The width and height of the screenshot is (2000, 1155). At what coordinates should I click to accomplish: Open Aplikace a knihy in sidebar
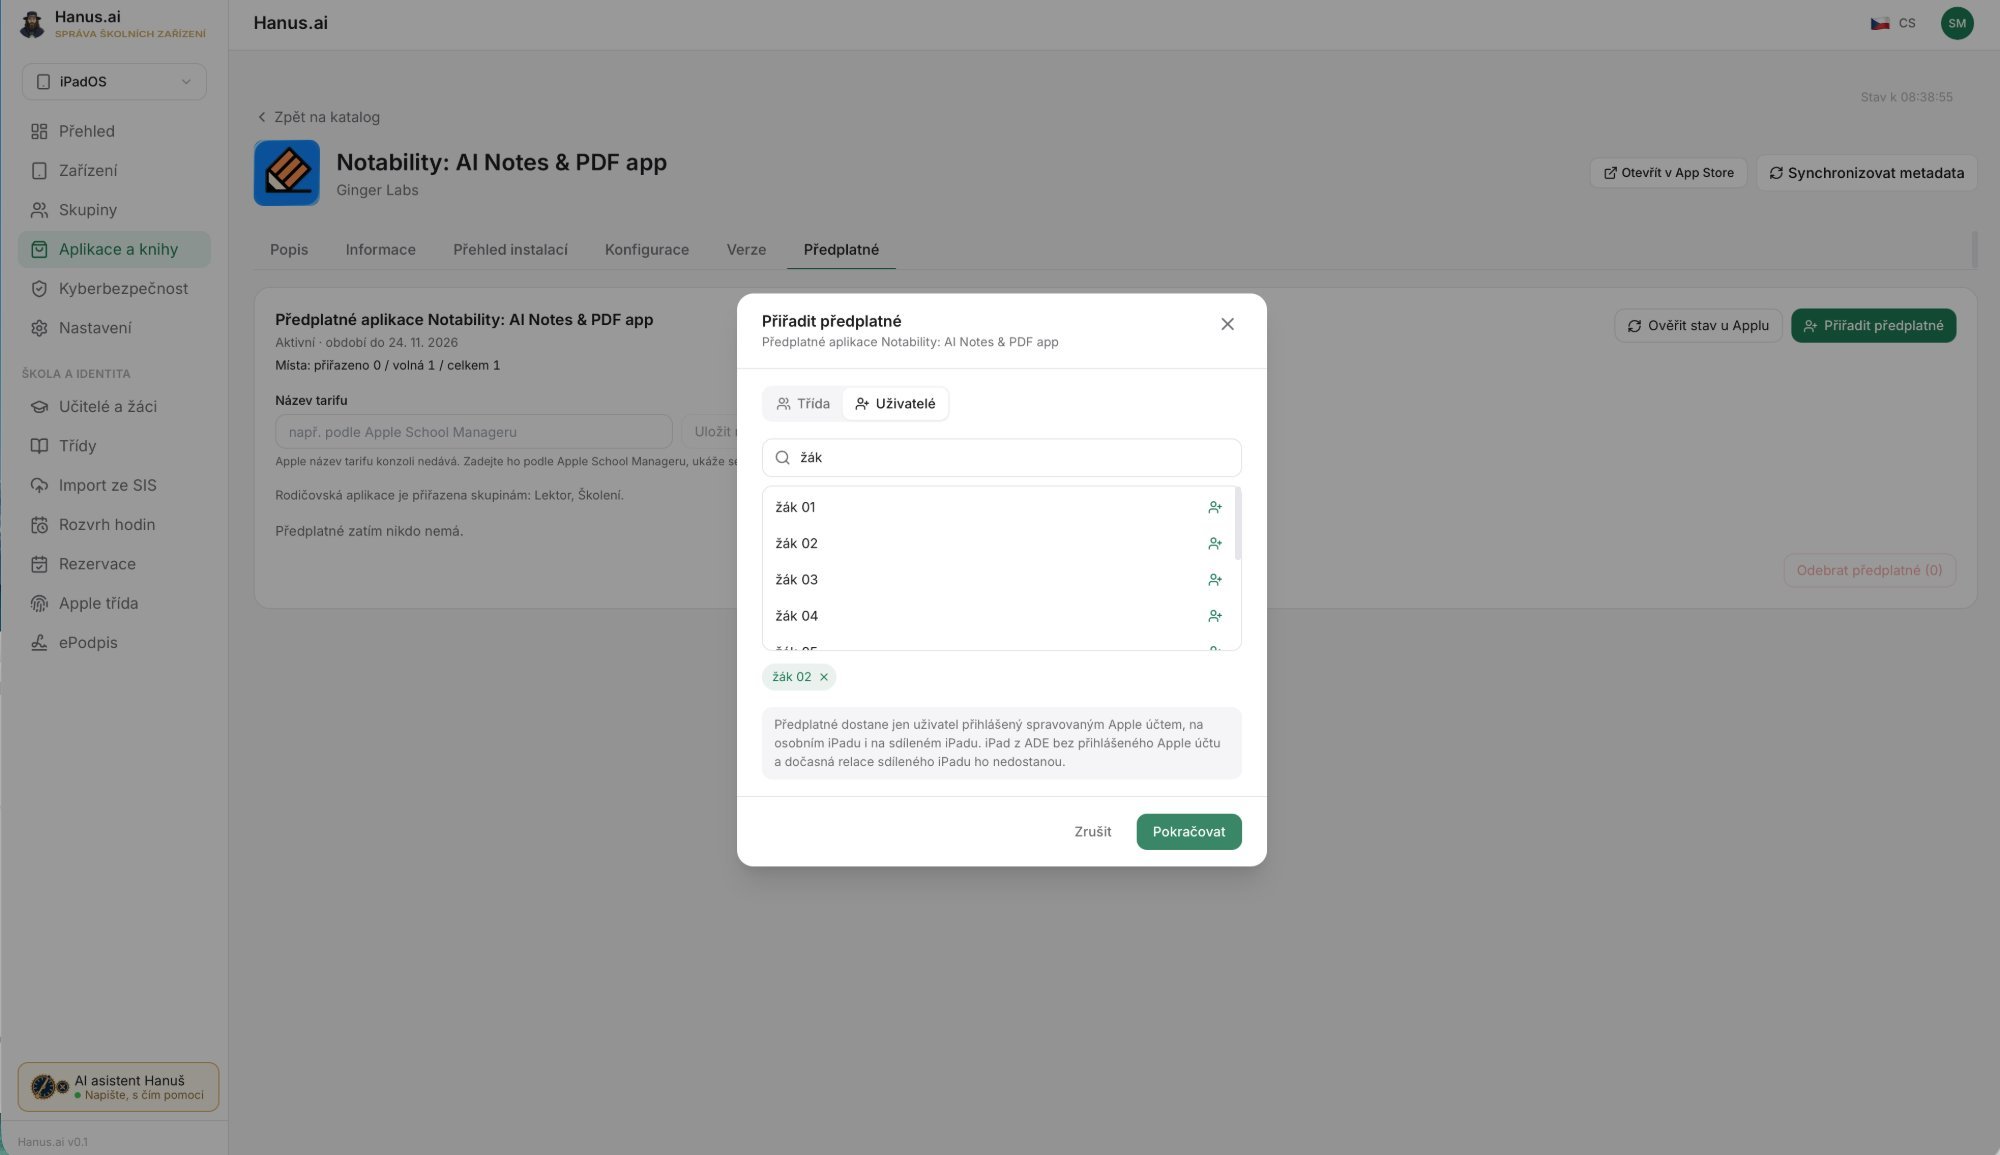[x=114, y=250]
